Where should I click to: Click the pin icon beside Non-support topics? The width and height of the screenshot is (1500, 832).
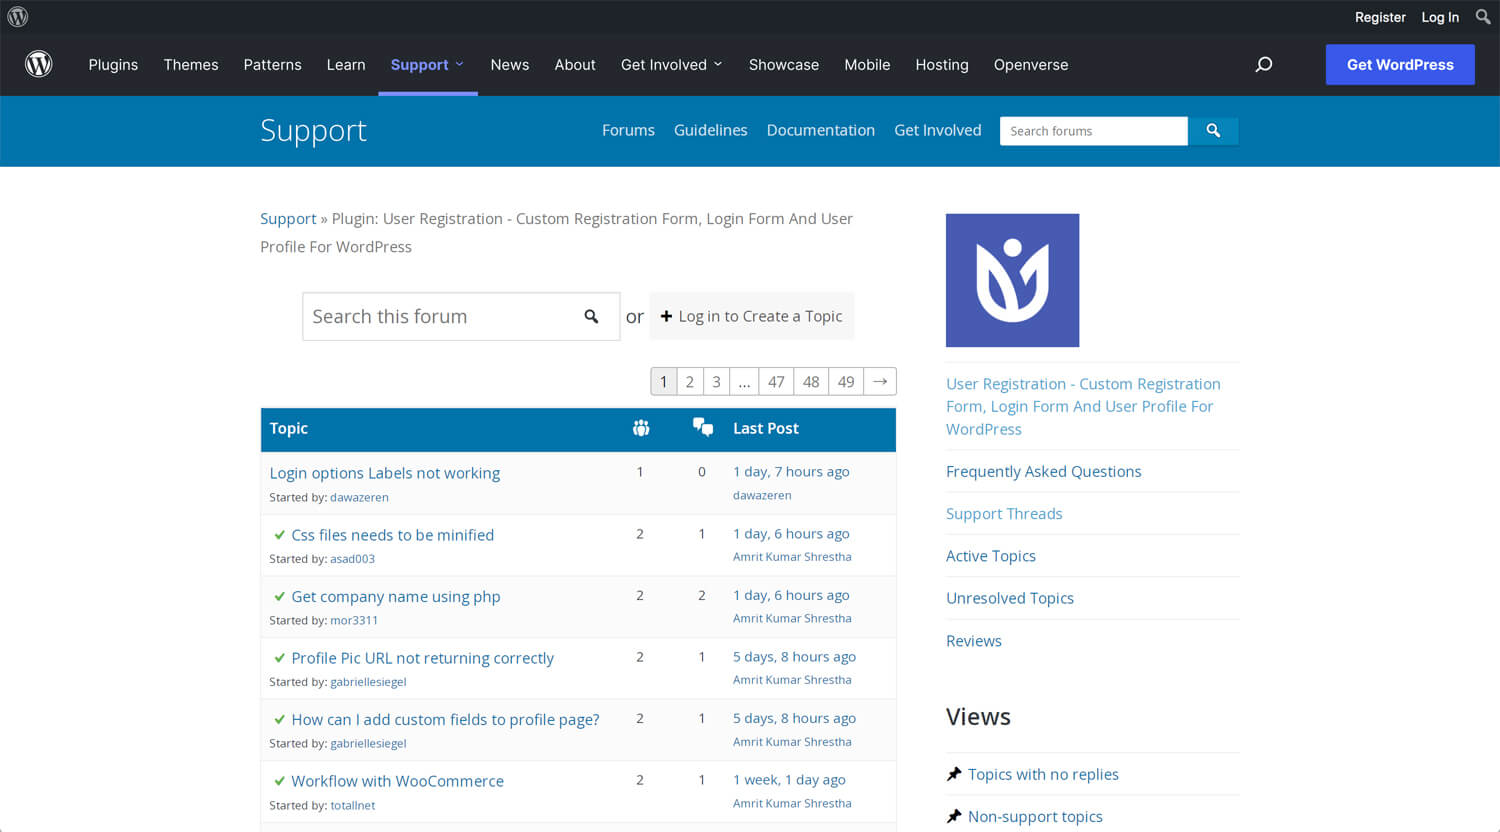click(954, 816)
